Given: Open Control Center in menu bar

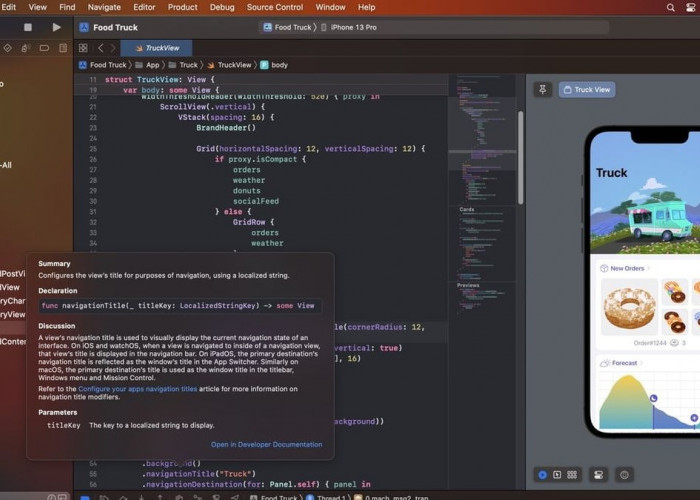Looking at the screenshot, I should click(x=691, y=8).
